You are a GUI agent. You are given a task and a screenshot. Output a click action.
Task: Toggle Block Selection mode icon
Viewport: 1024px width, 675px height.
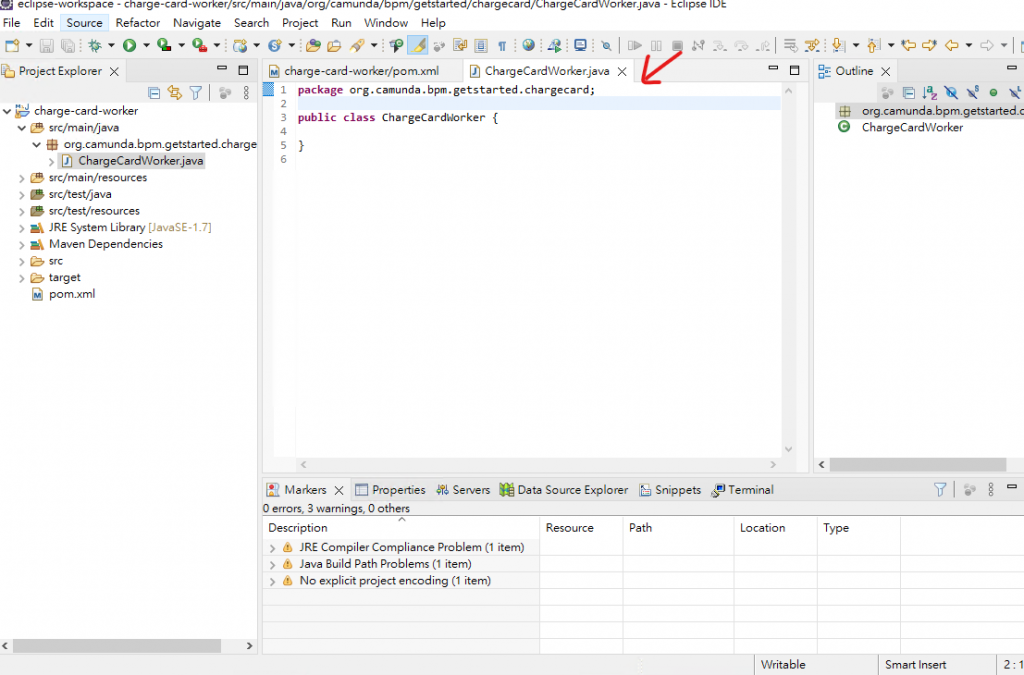pos(481,46)
